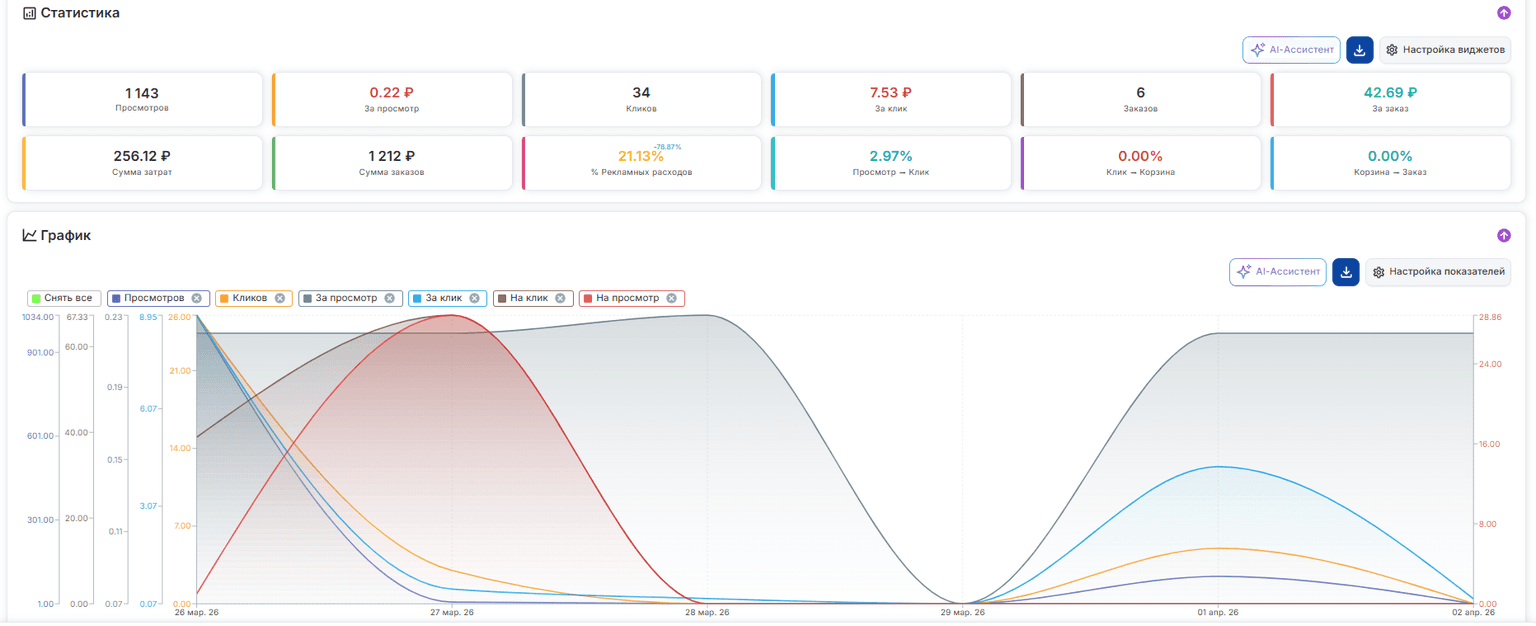Viewport: 1536px width, 626px height.
Task: Click the 27 мар. 26 chart date marker
Action: pyautogui.click(x=452, y=612)
